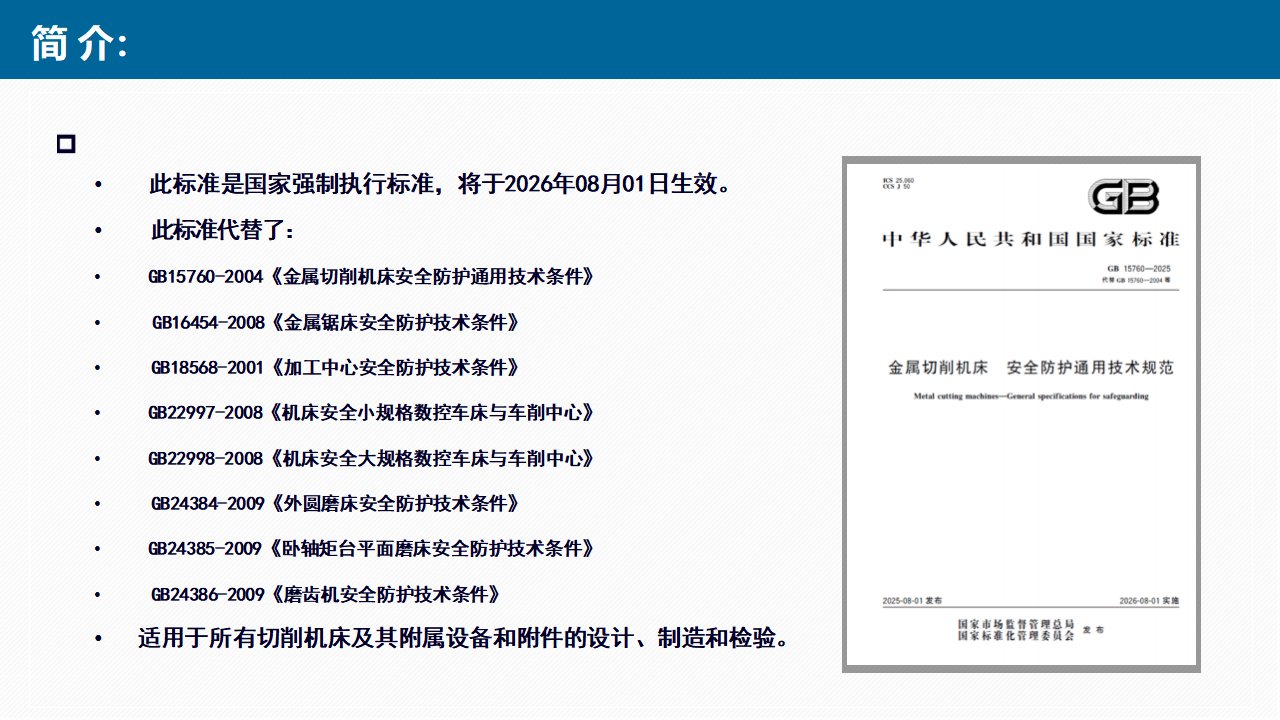Click the 中华人民共和国国家标准 heading on the cover
Viewport: 1280px width, 720px height.
pos(1030,240)
